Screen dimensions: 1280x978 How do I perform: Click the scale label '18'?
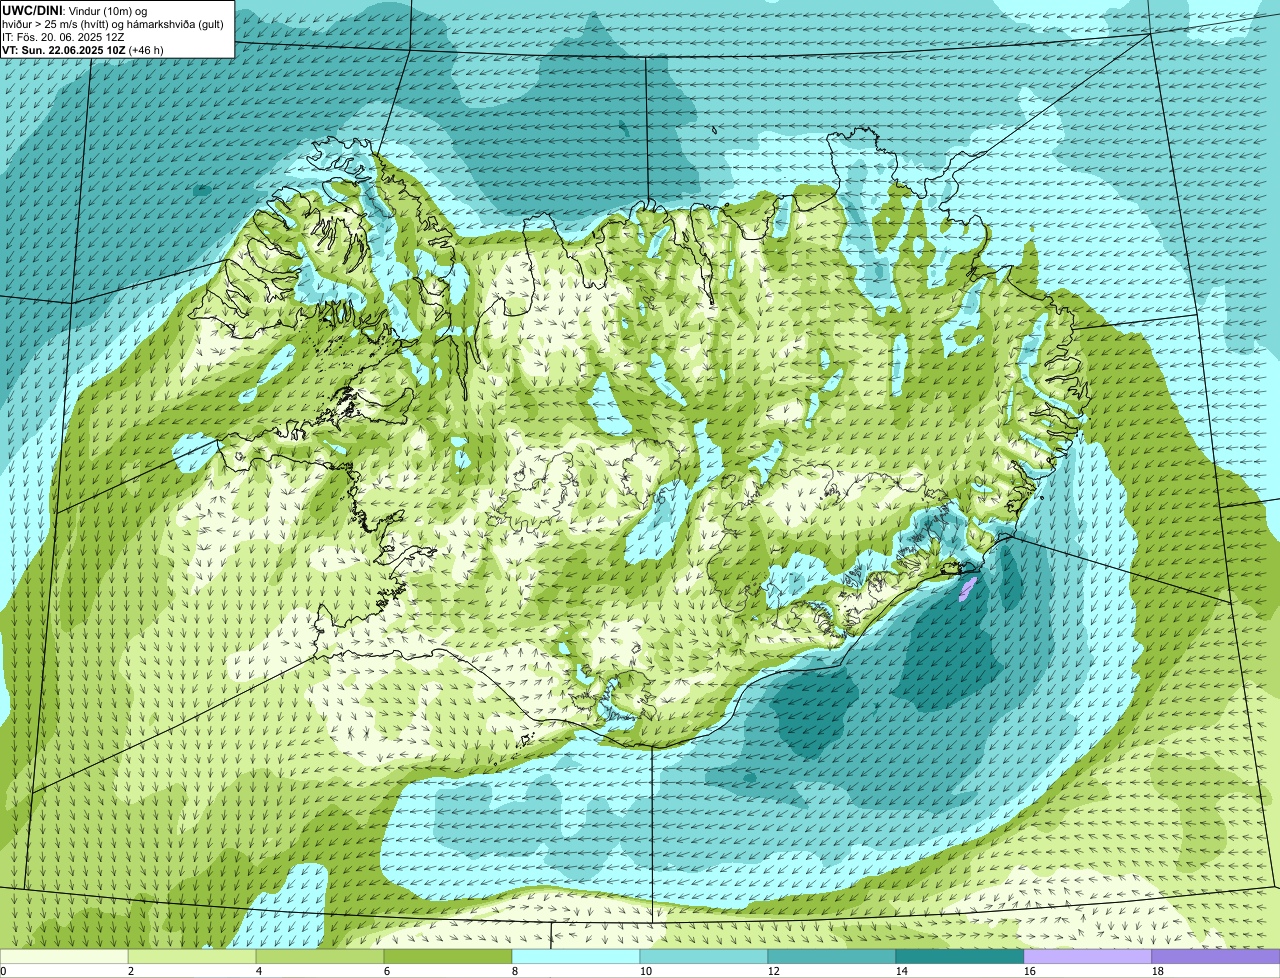coord(1158,971)
